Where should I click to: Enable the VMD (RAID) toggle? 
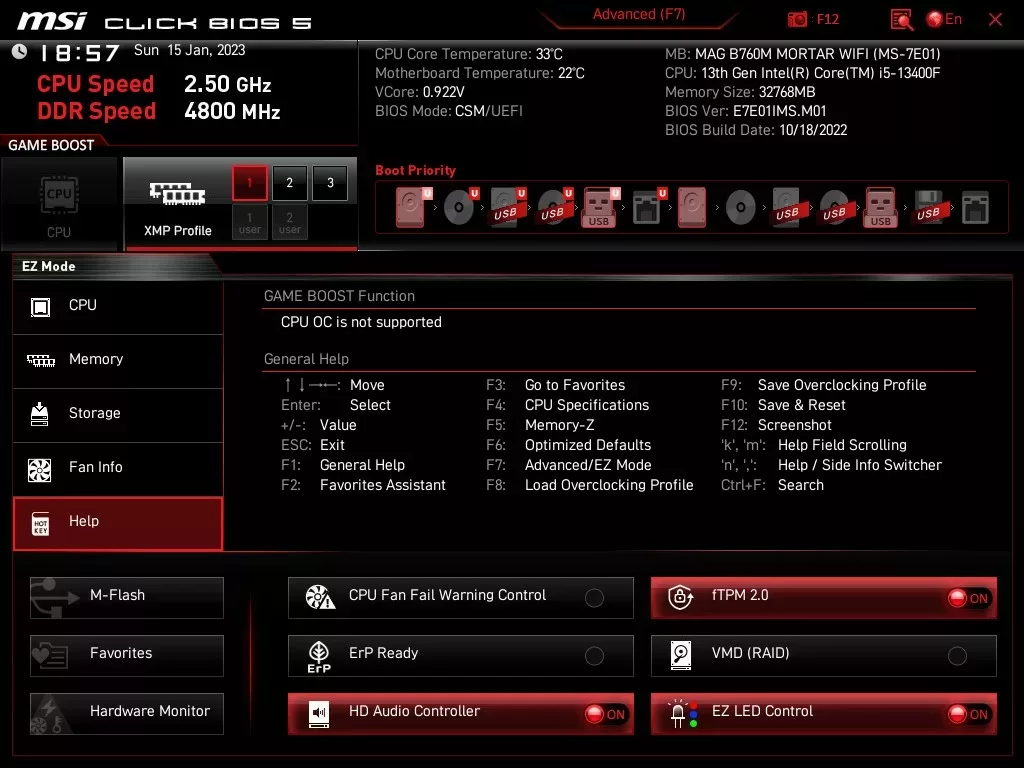[x=958, y=655]
